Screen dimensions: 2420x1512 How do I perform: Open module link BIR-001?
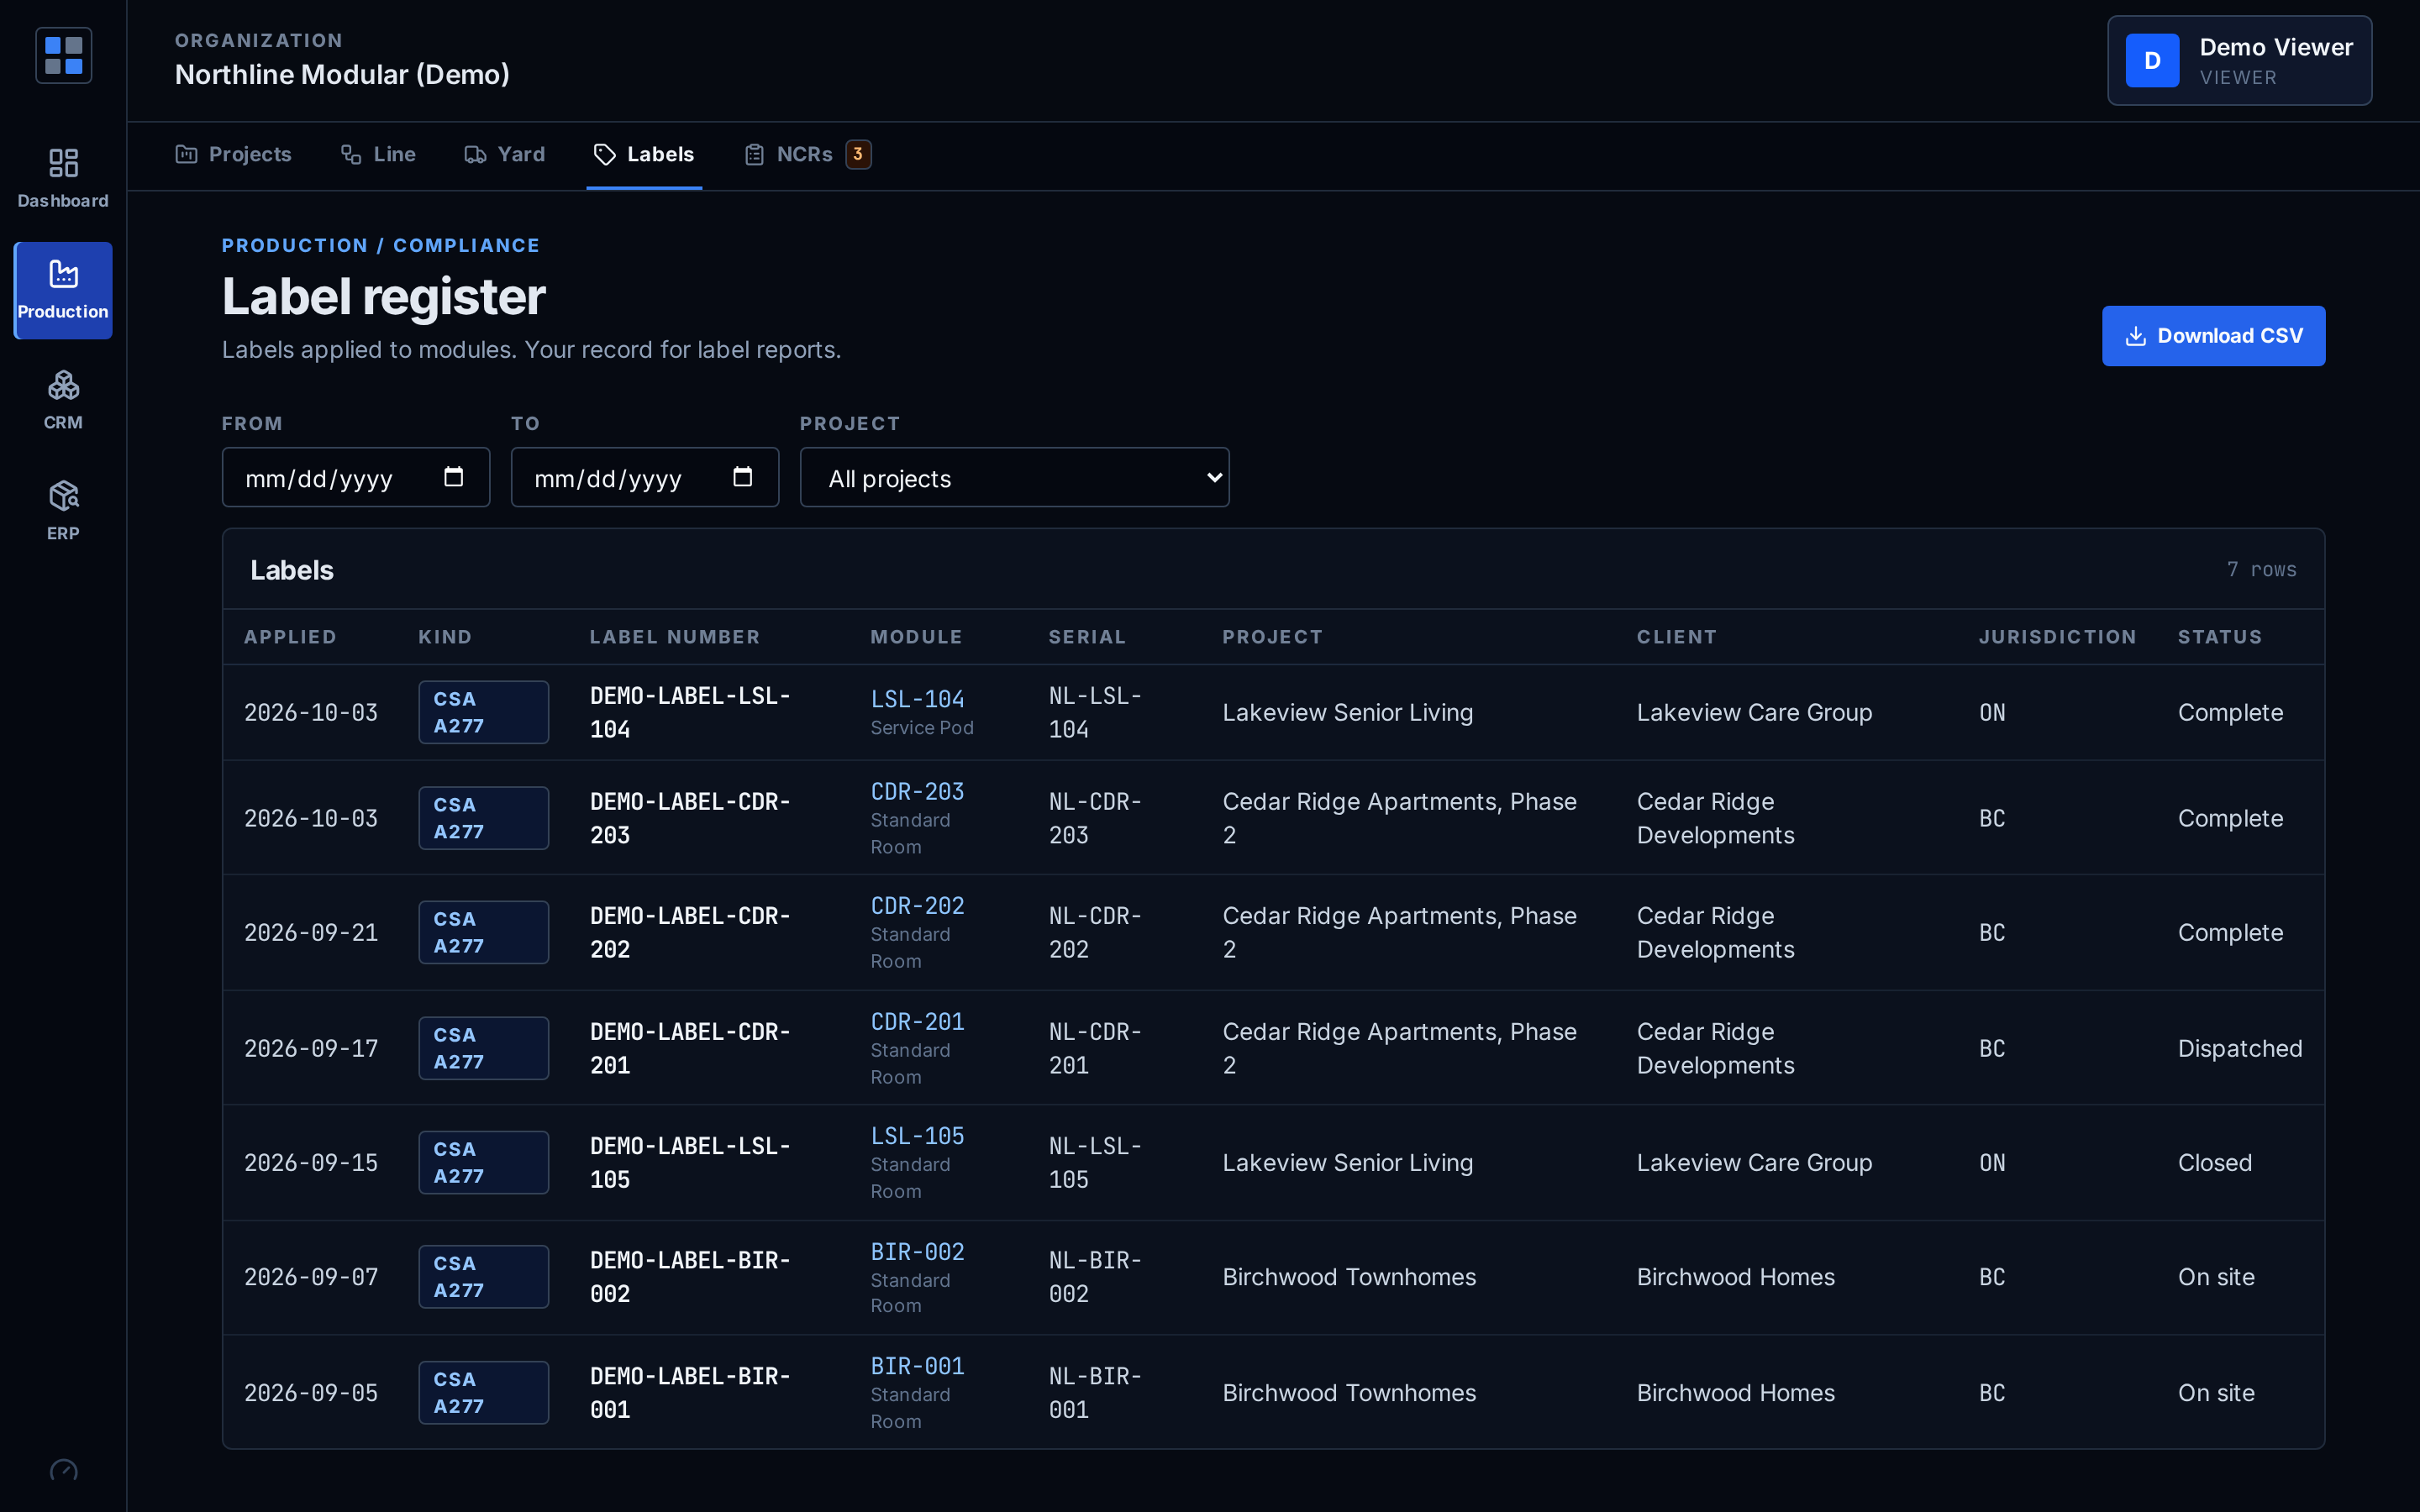pos(917,1366)
